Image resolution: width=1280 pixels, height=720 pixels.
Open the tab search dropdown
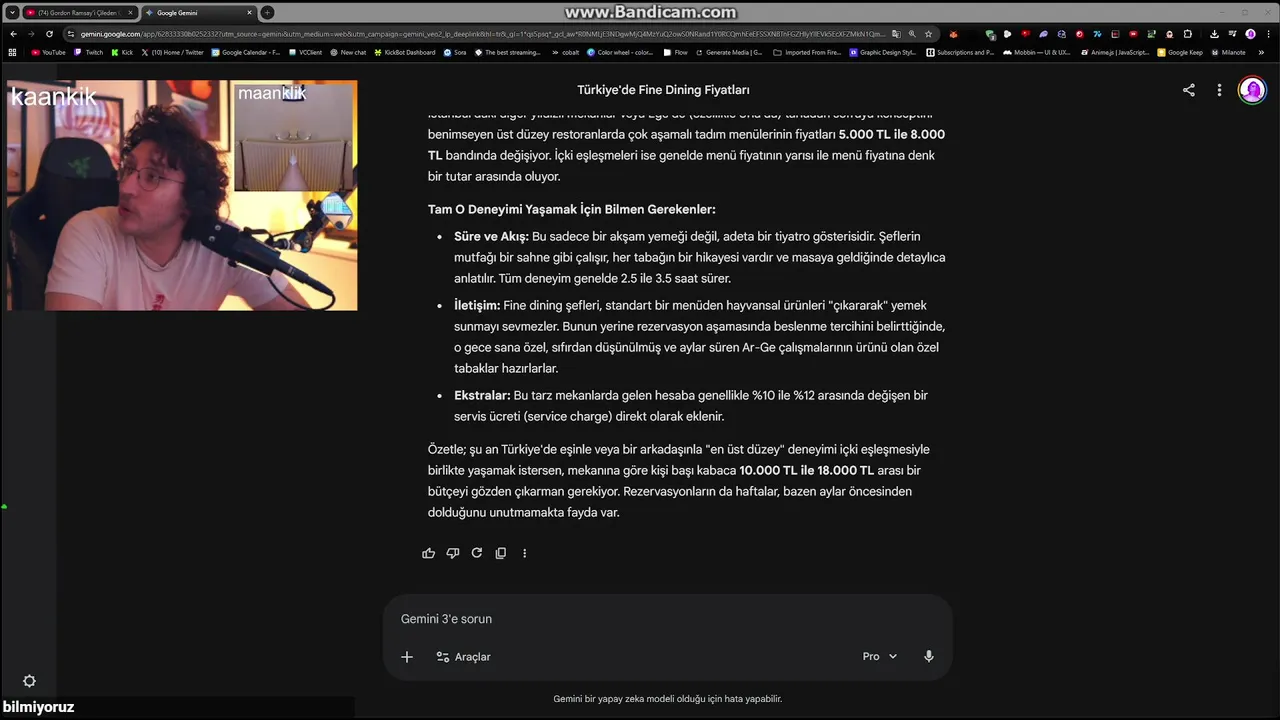pos(12,13)
